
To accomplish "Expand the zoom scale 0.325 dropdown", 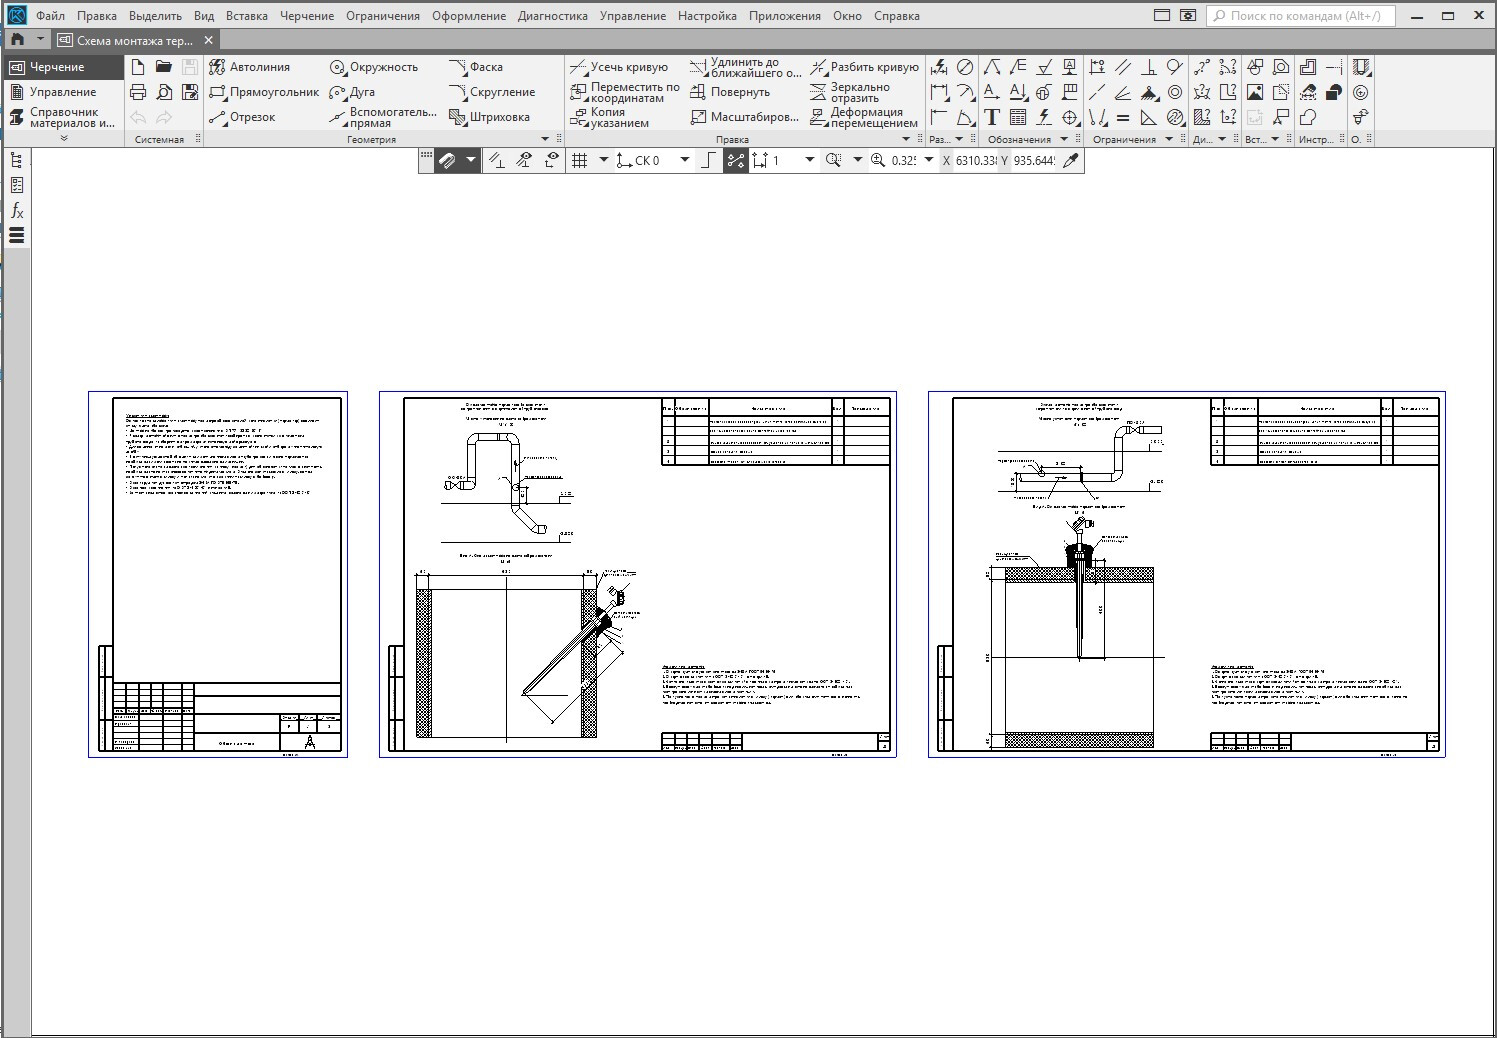I will 929,160.
